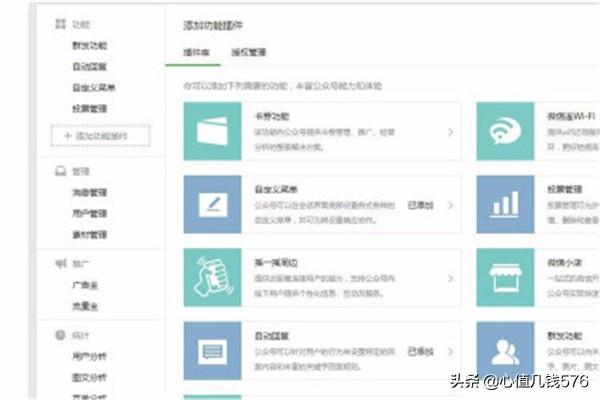
Task: Click the plus icon in the dashed sidebar box
Action: pyautogui.click(x=68, y=136)
